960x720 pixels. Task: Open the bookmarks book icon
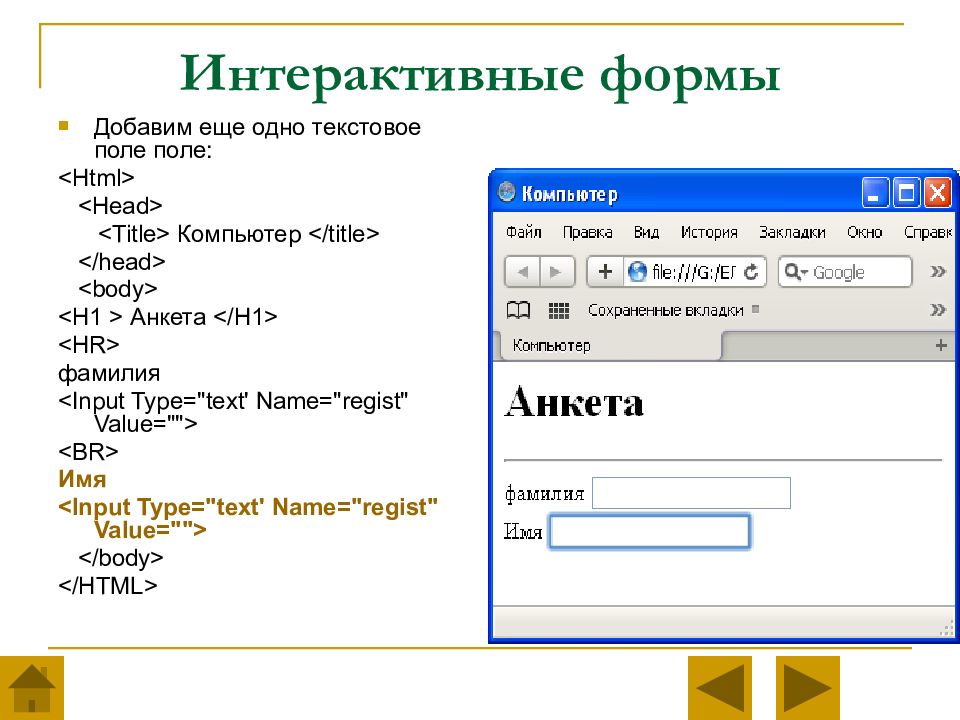518,310
